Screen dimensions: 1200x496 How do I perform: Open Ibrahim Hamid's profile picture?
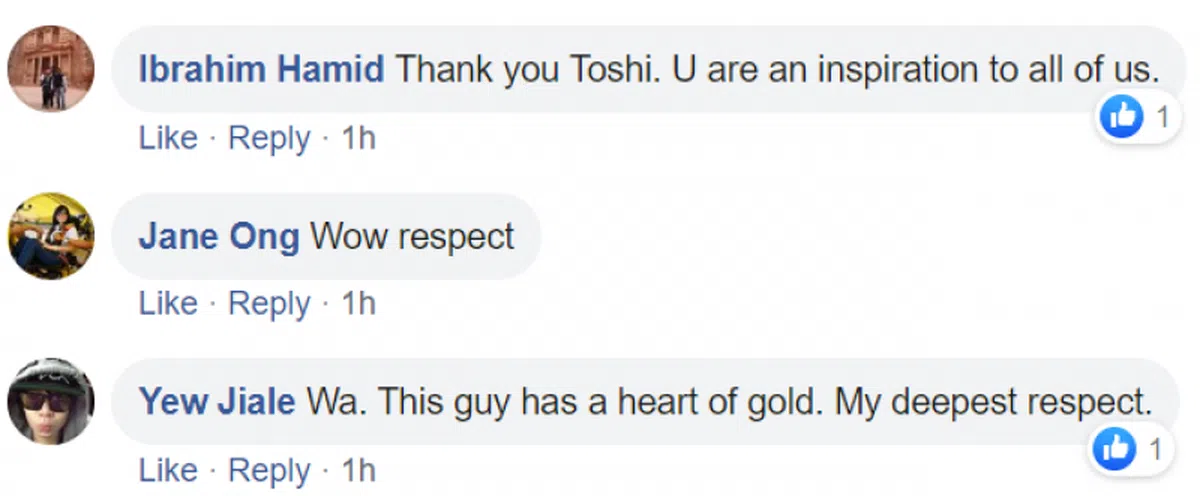(x=51, y=69)
